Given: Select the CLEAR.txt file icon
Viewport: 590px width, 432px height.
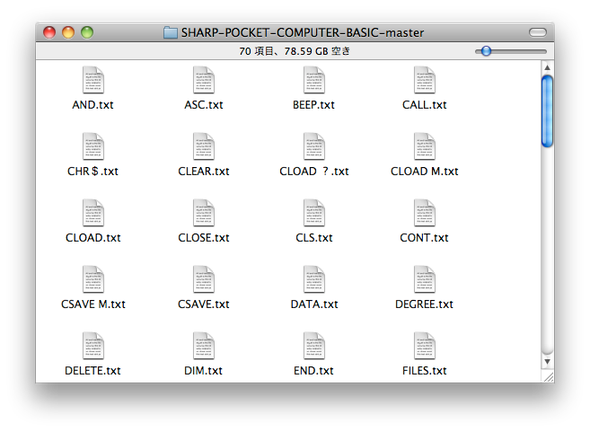Looking at the screenshot, I should (x=204, y=146).
